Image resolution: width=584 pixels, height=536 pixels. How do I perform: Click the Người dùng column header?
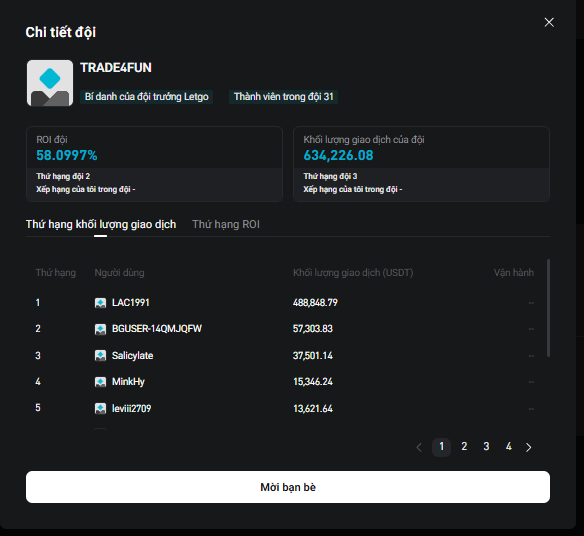tap(119, 273)
